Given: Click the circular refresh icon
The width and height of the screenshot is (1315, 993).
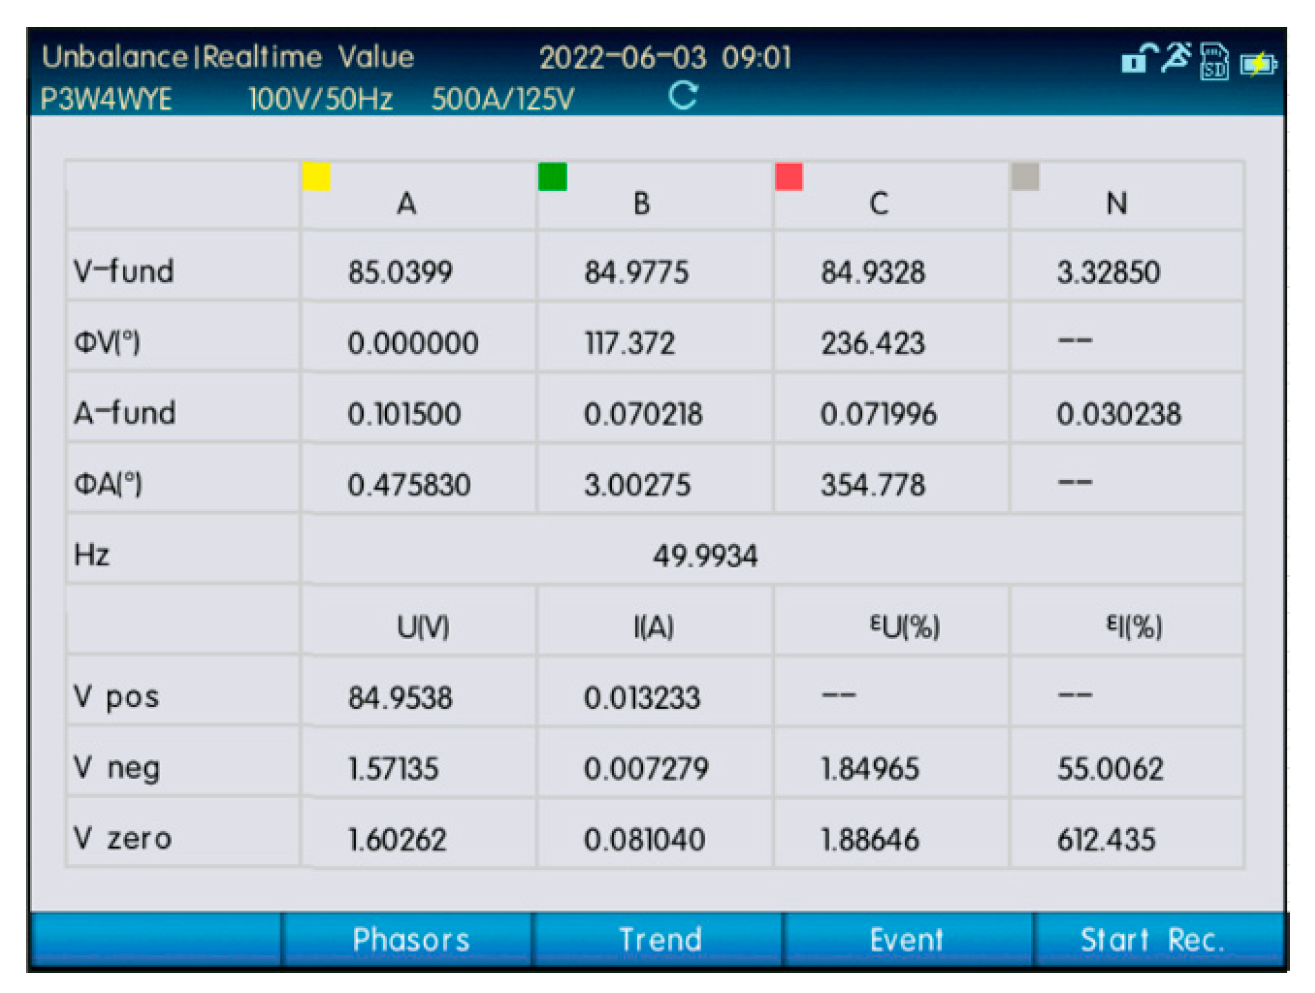Looking at the screenshot, I should (683, 96).
